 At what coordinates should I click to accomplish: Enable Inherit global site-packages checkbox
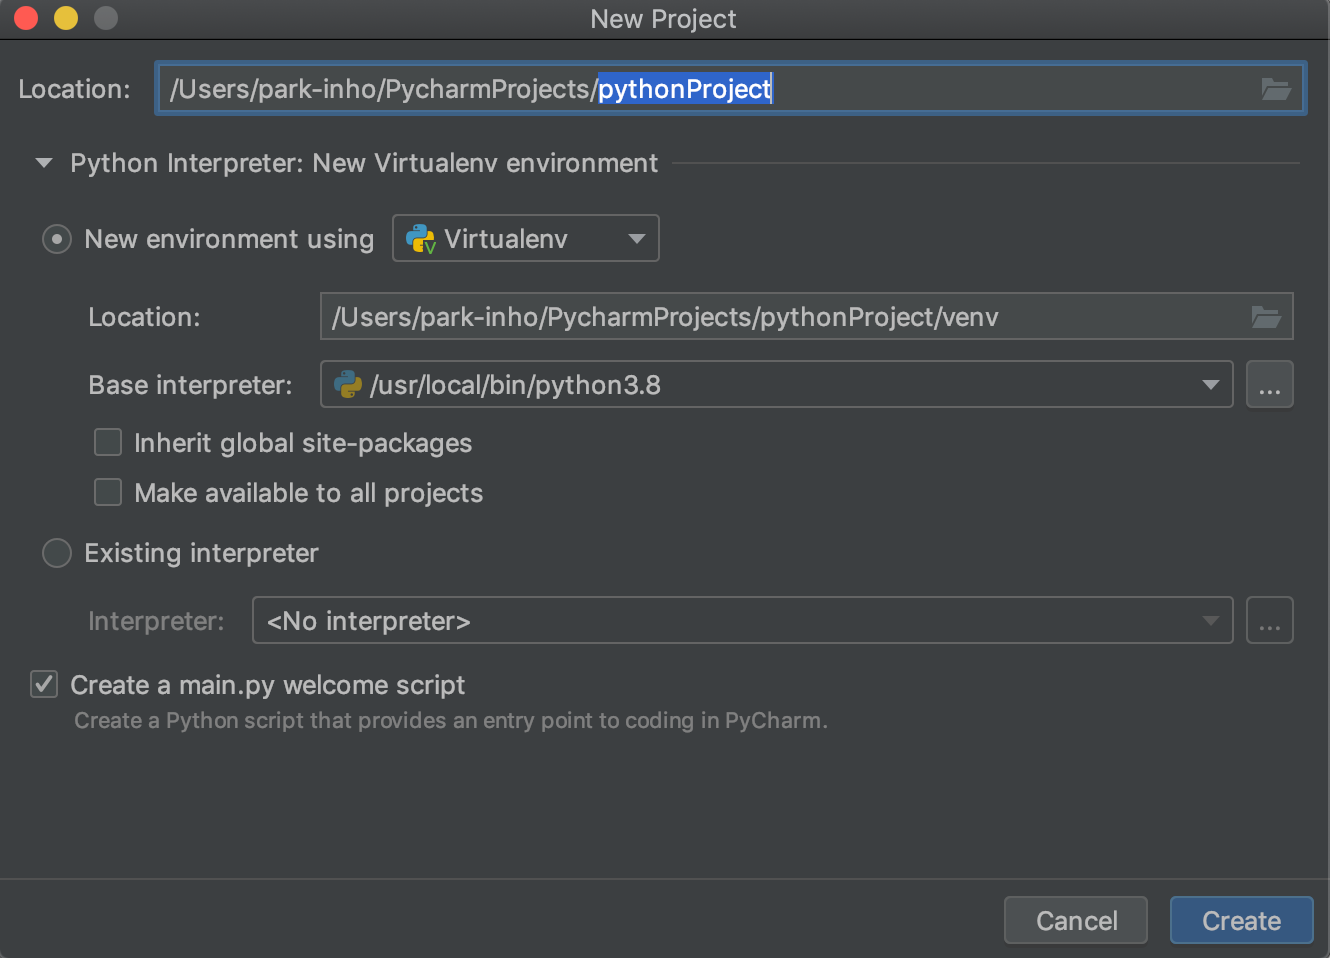pyautogui.click(x=108, y=442)
